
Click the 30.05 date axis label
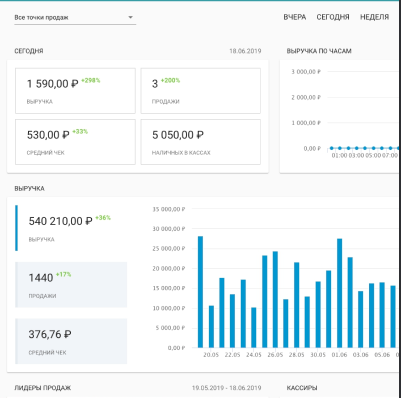[318, 355]
